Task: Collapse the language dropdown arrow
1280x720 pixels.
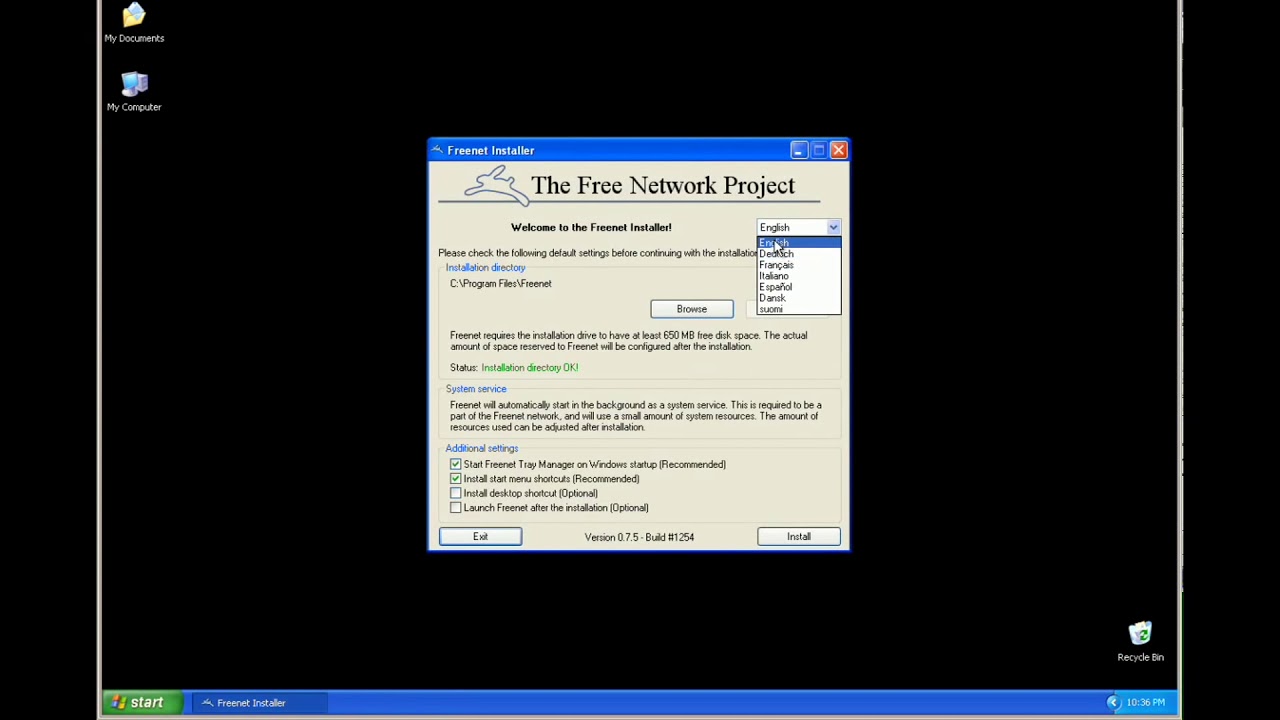Action: click(x=833, y=227)
